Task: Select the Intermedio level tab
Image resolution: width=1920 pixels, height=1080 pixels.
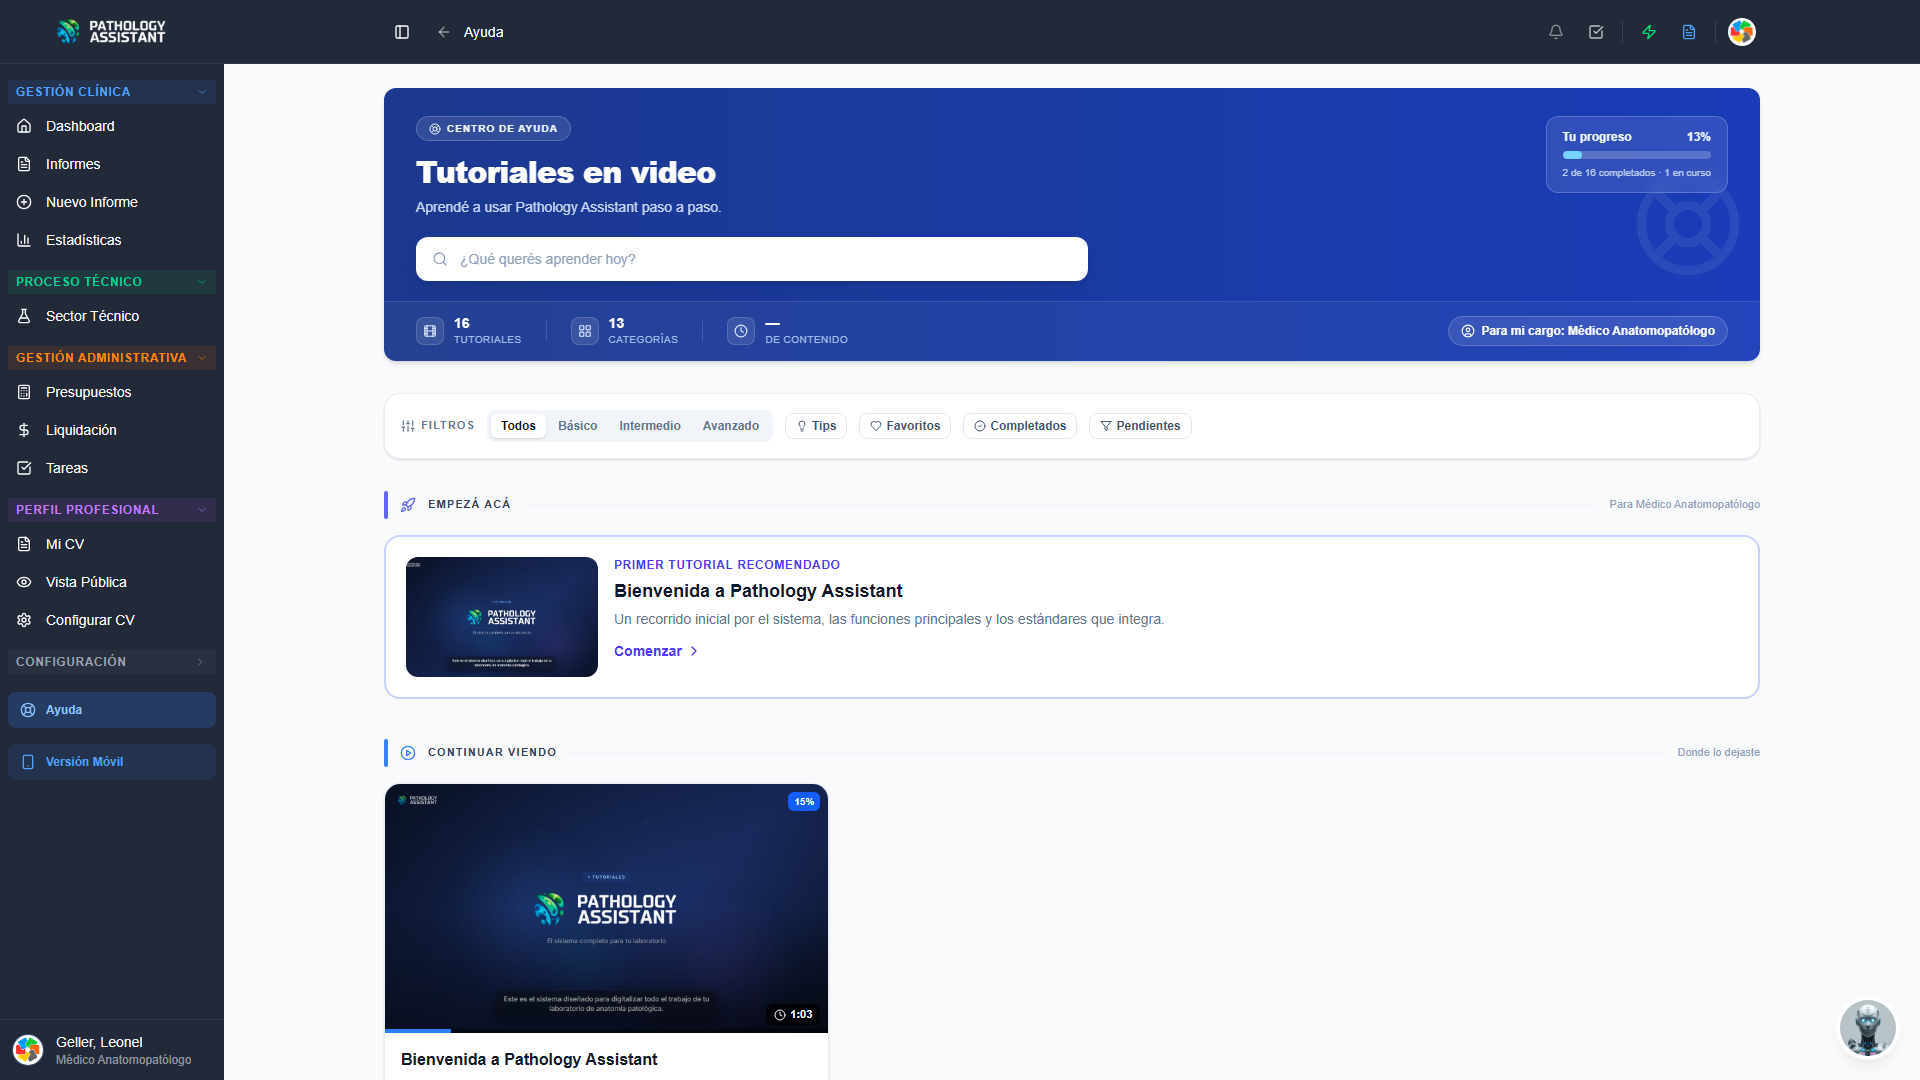Action: point(650,426)
